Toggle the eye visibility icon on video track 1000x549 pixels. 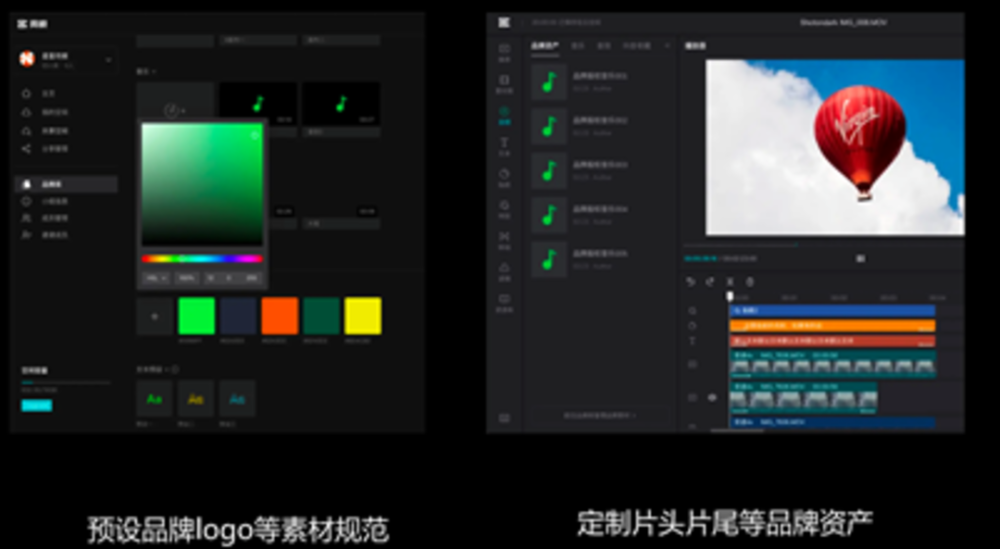point(712,398)
